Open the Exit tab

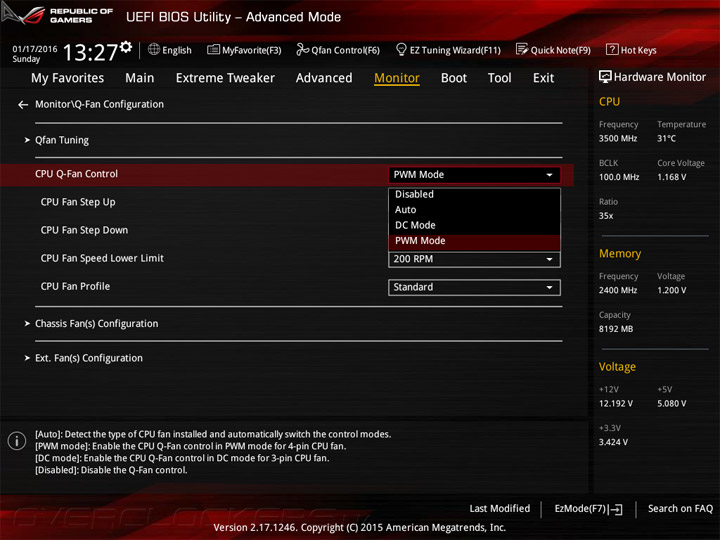click(x=544, y=78)
